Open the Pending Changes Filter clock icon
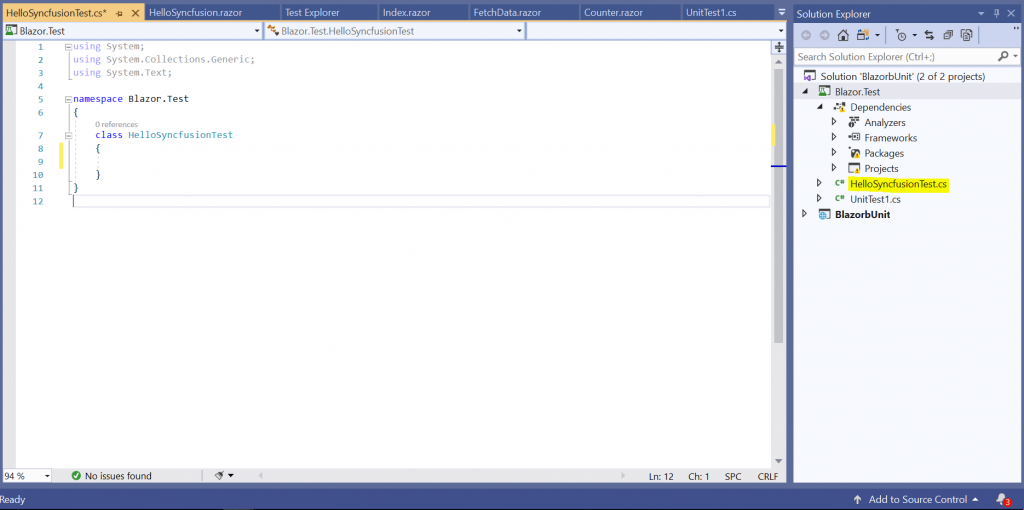Viewport: 1024px width, 510px height. click(900, 35)
